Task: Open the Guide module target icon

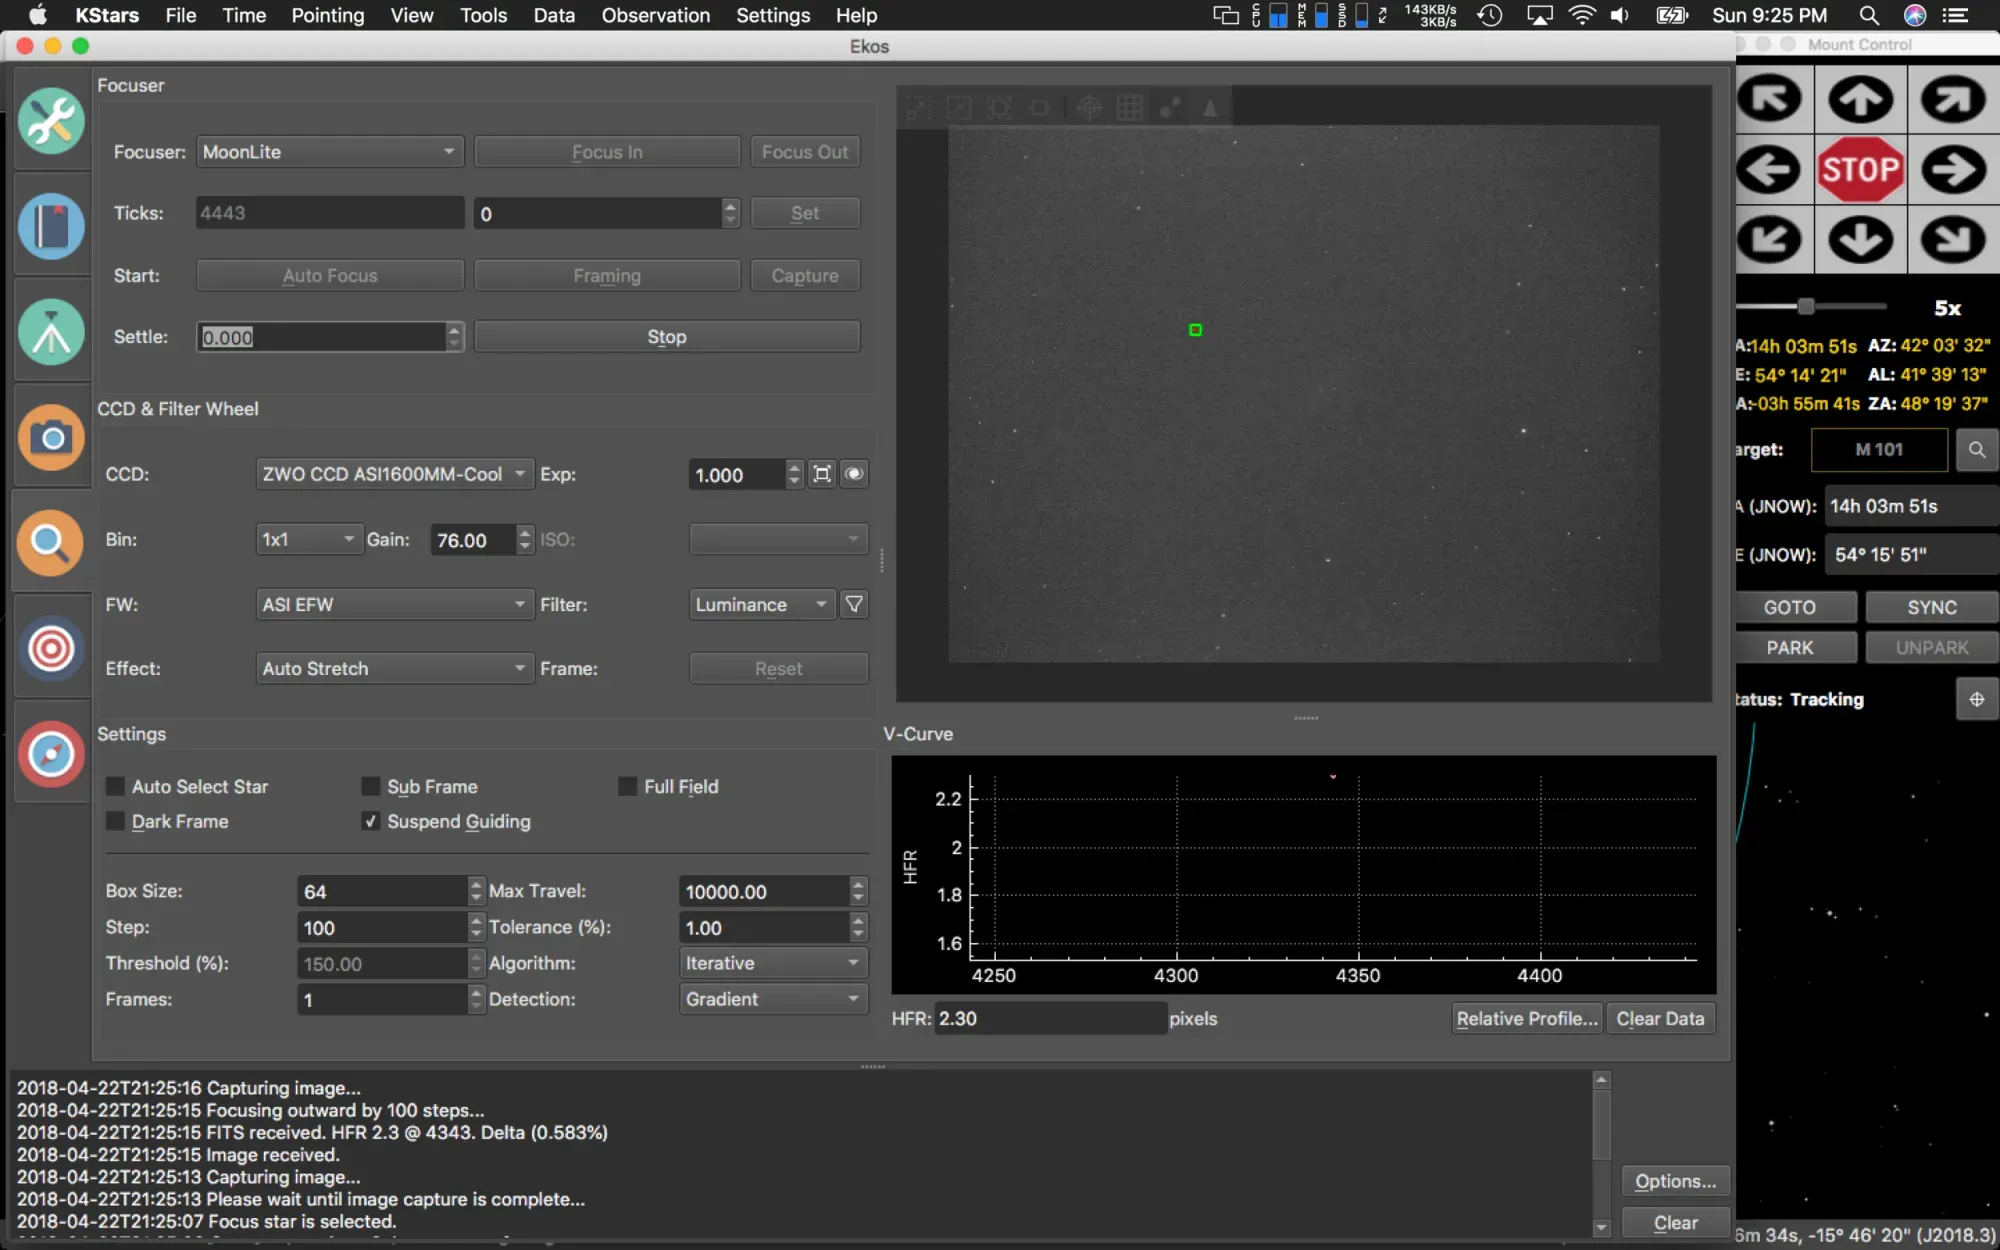Action: coord(51,648)
